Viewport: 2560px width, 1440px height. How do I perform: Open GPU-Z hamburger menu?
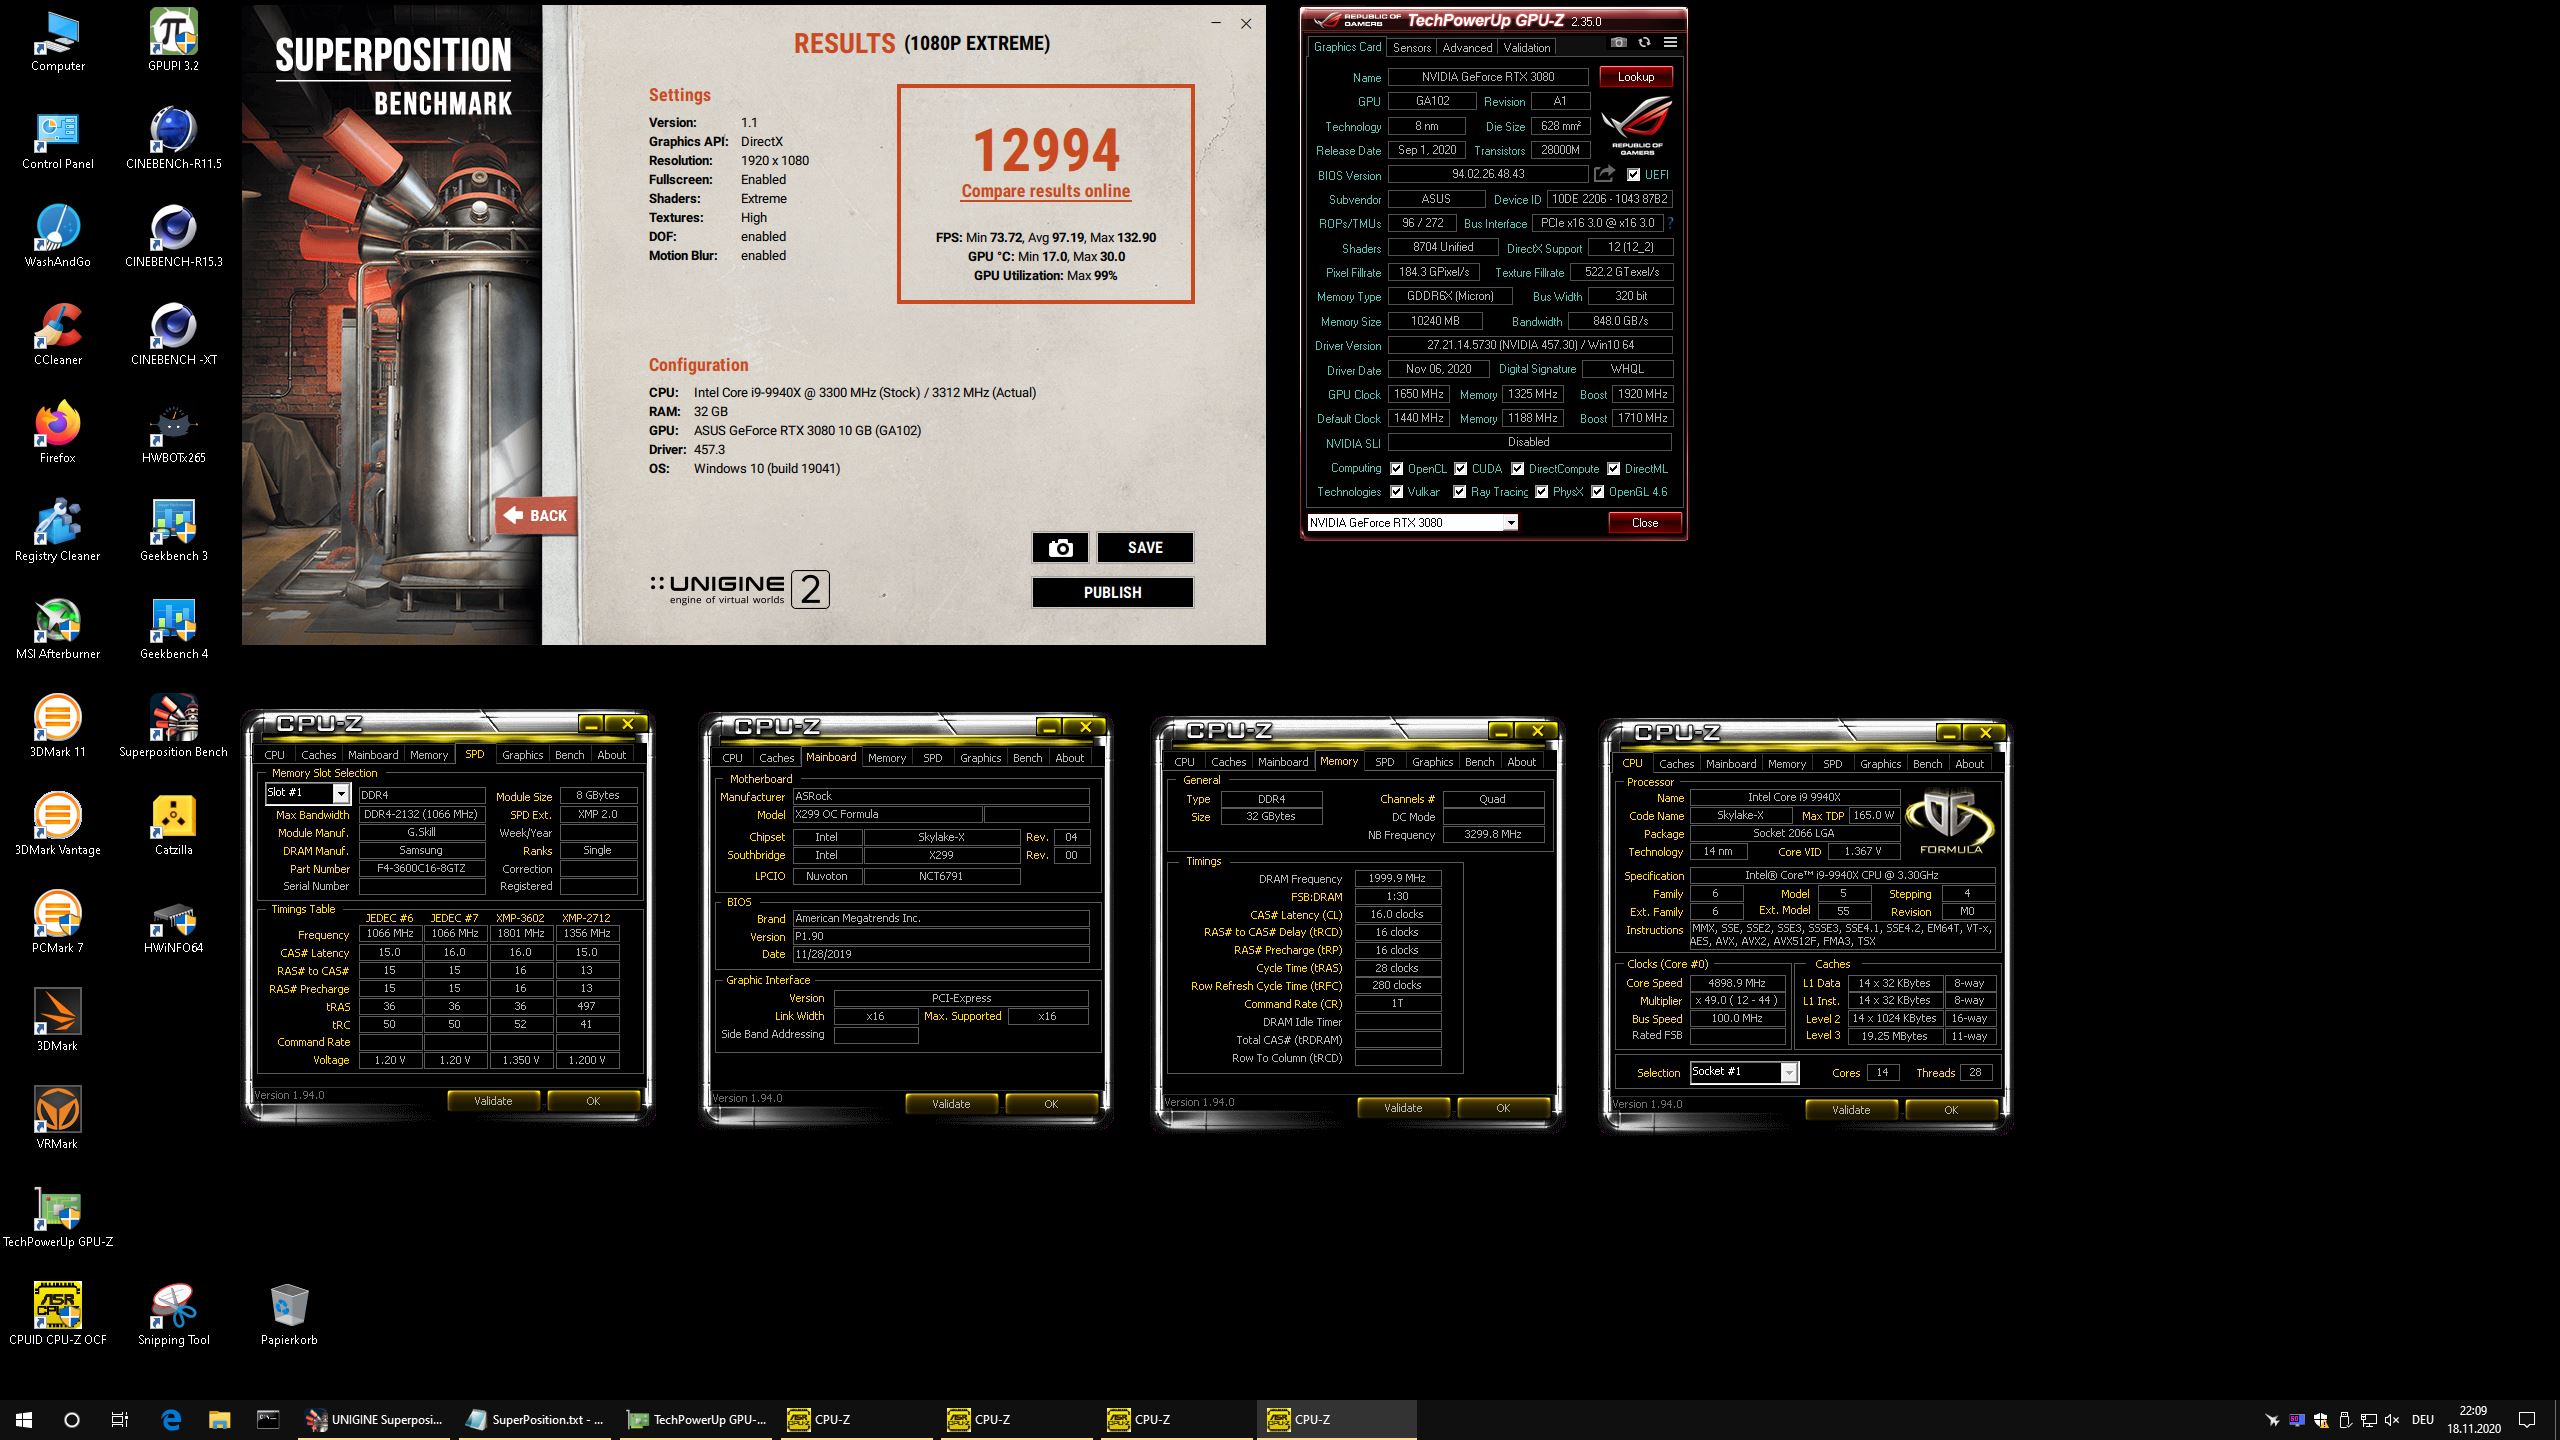tap(1670, 43)
